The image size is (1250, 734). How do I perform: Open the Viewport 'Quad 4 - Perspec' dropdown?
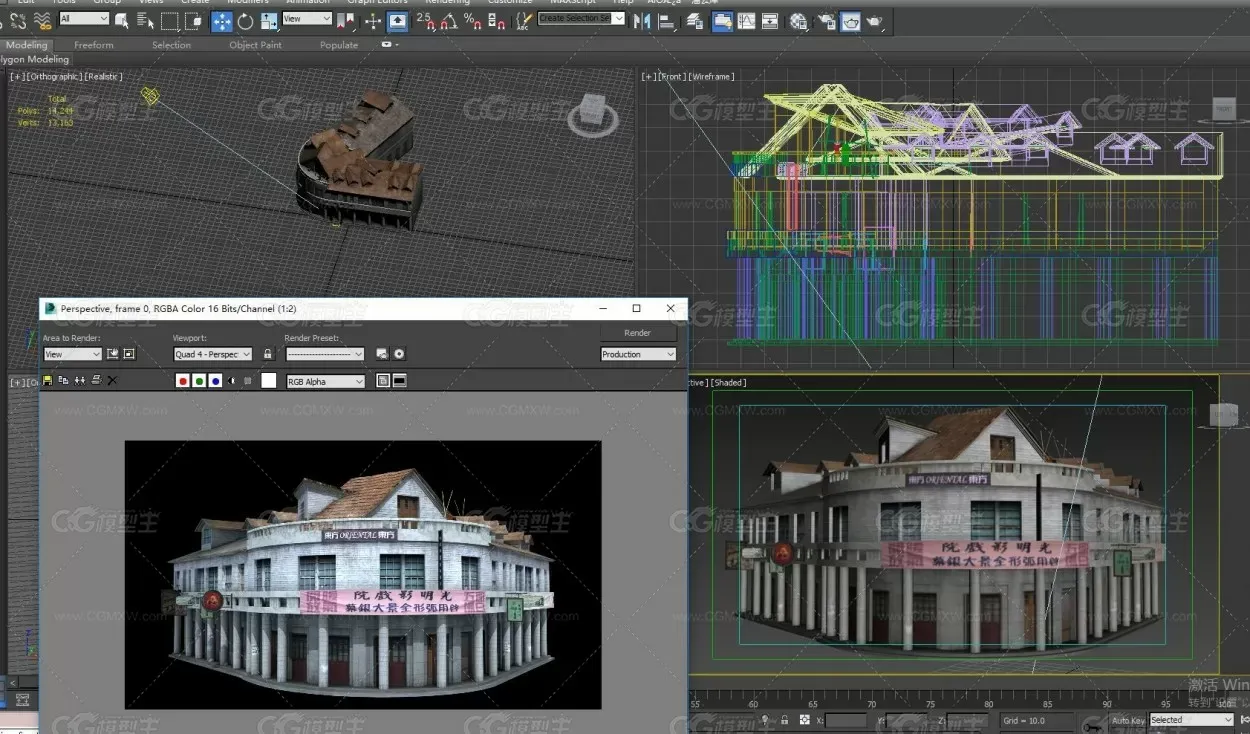tap(213, 354)
